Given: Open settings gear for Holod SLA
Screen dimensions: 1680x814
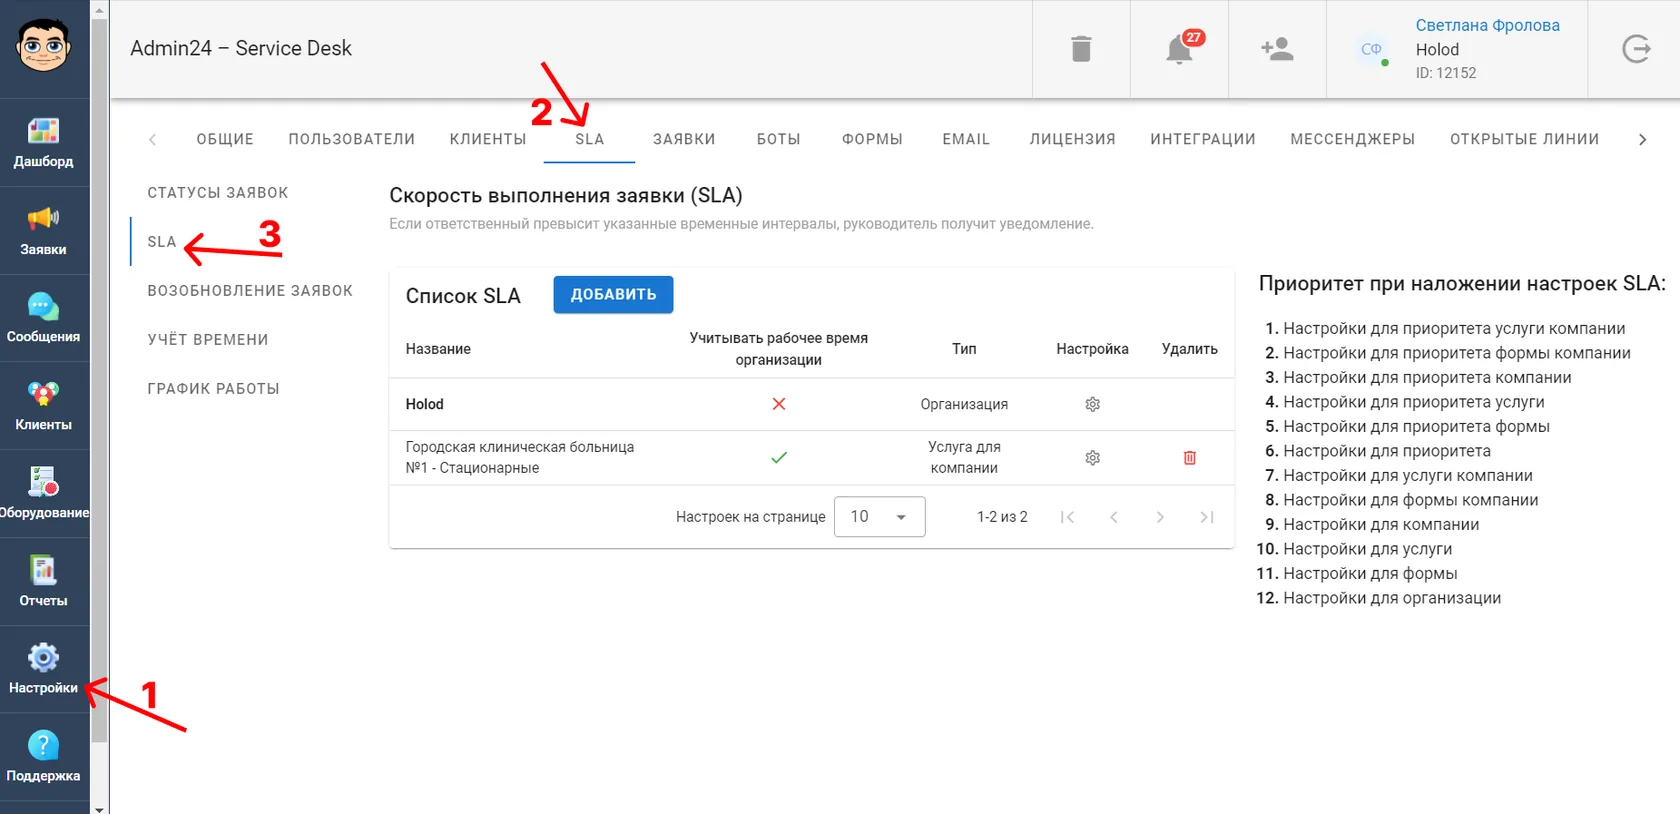Looking at the screenshot, I should (1092, 404).
